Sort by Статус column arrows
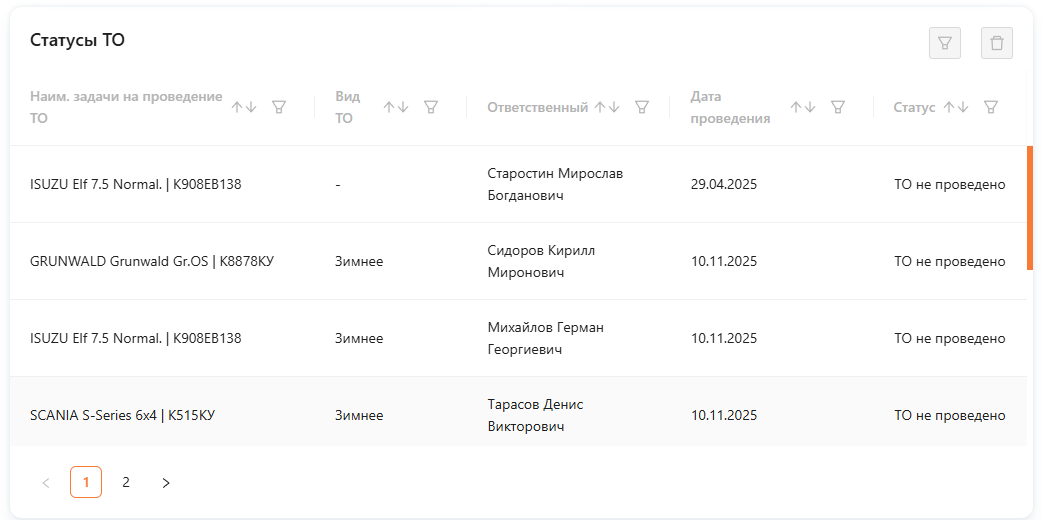 pyautogui.click(x=956, y=107)
